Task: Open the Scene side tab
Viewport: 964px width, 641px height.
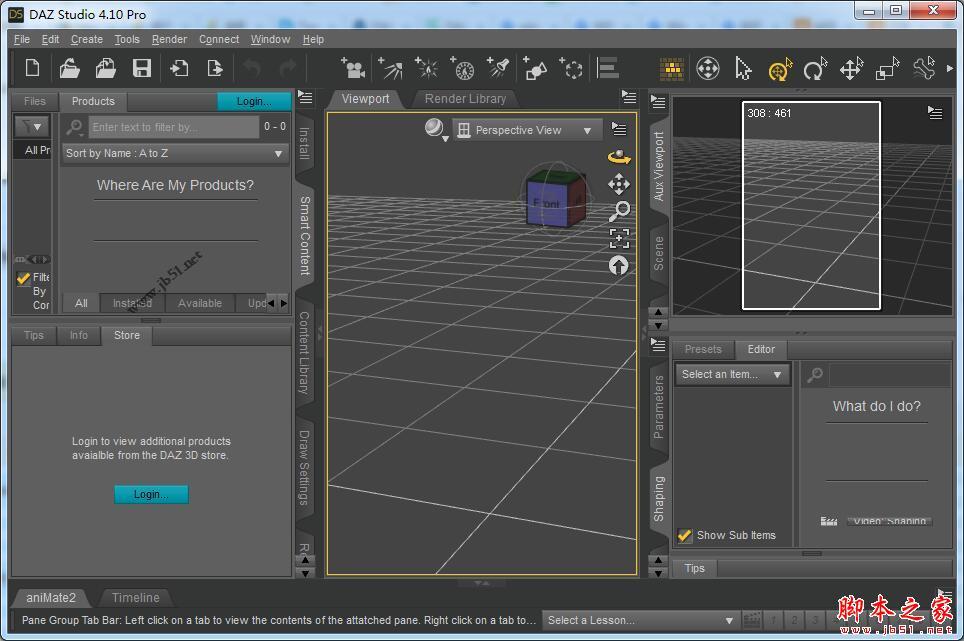Action: click(658, 253)
